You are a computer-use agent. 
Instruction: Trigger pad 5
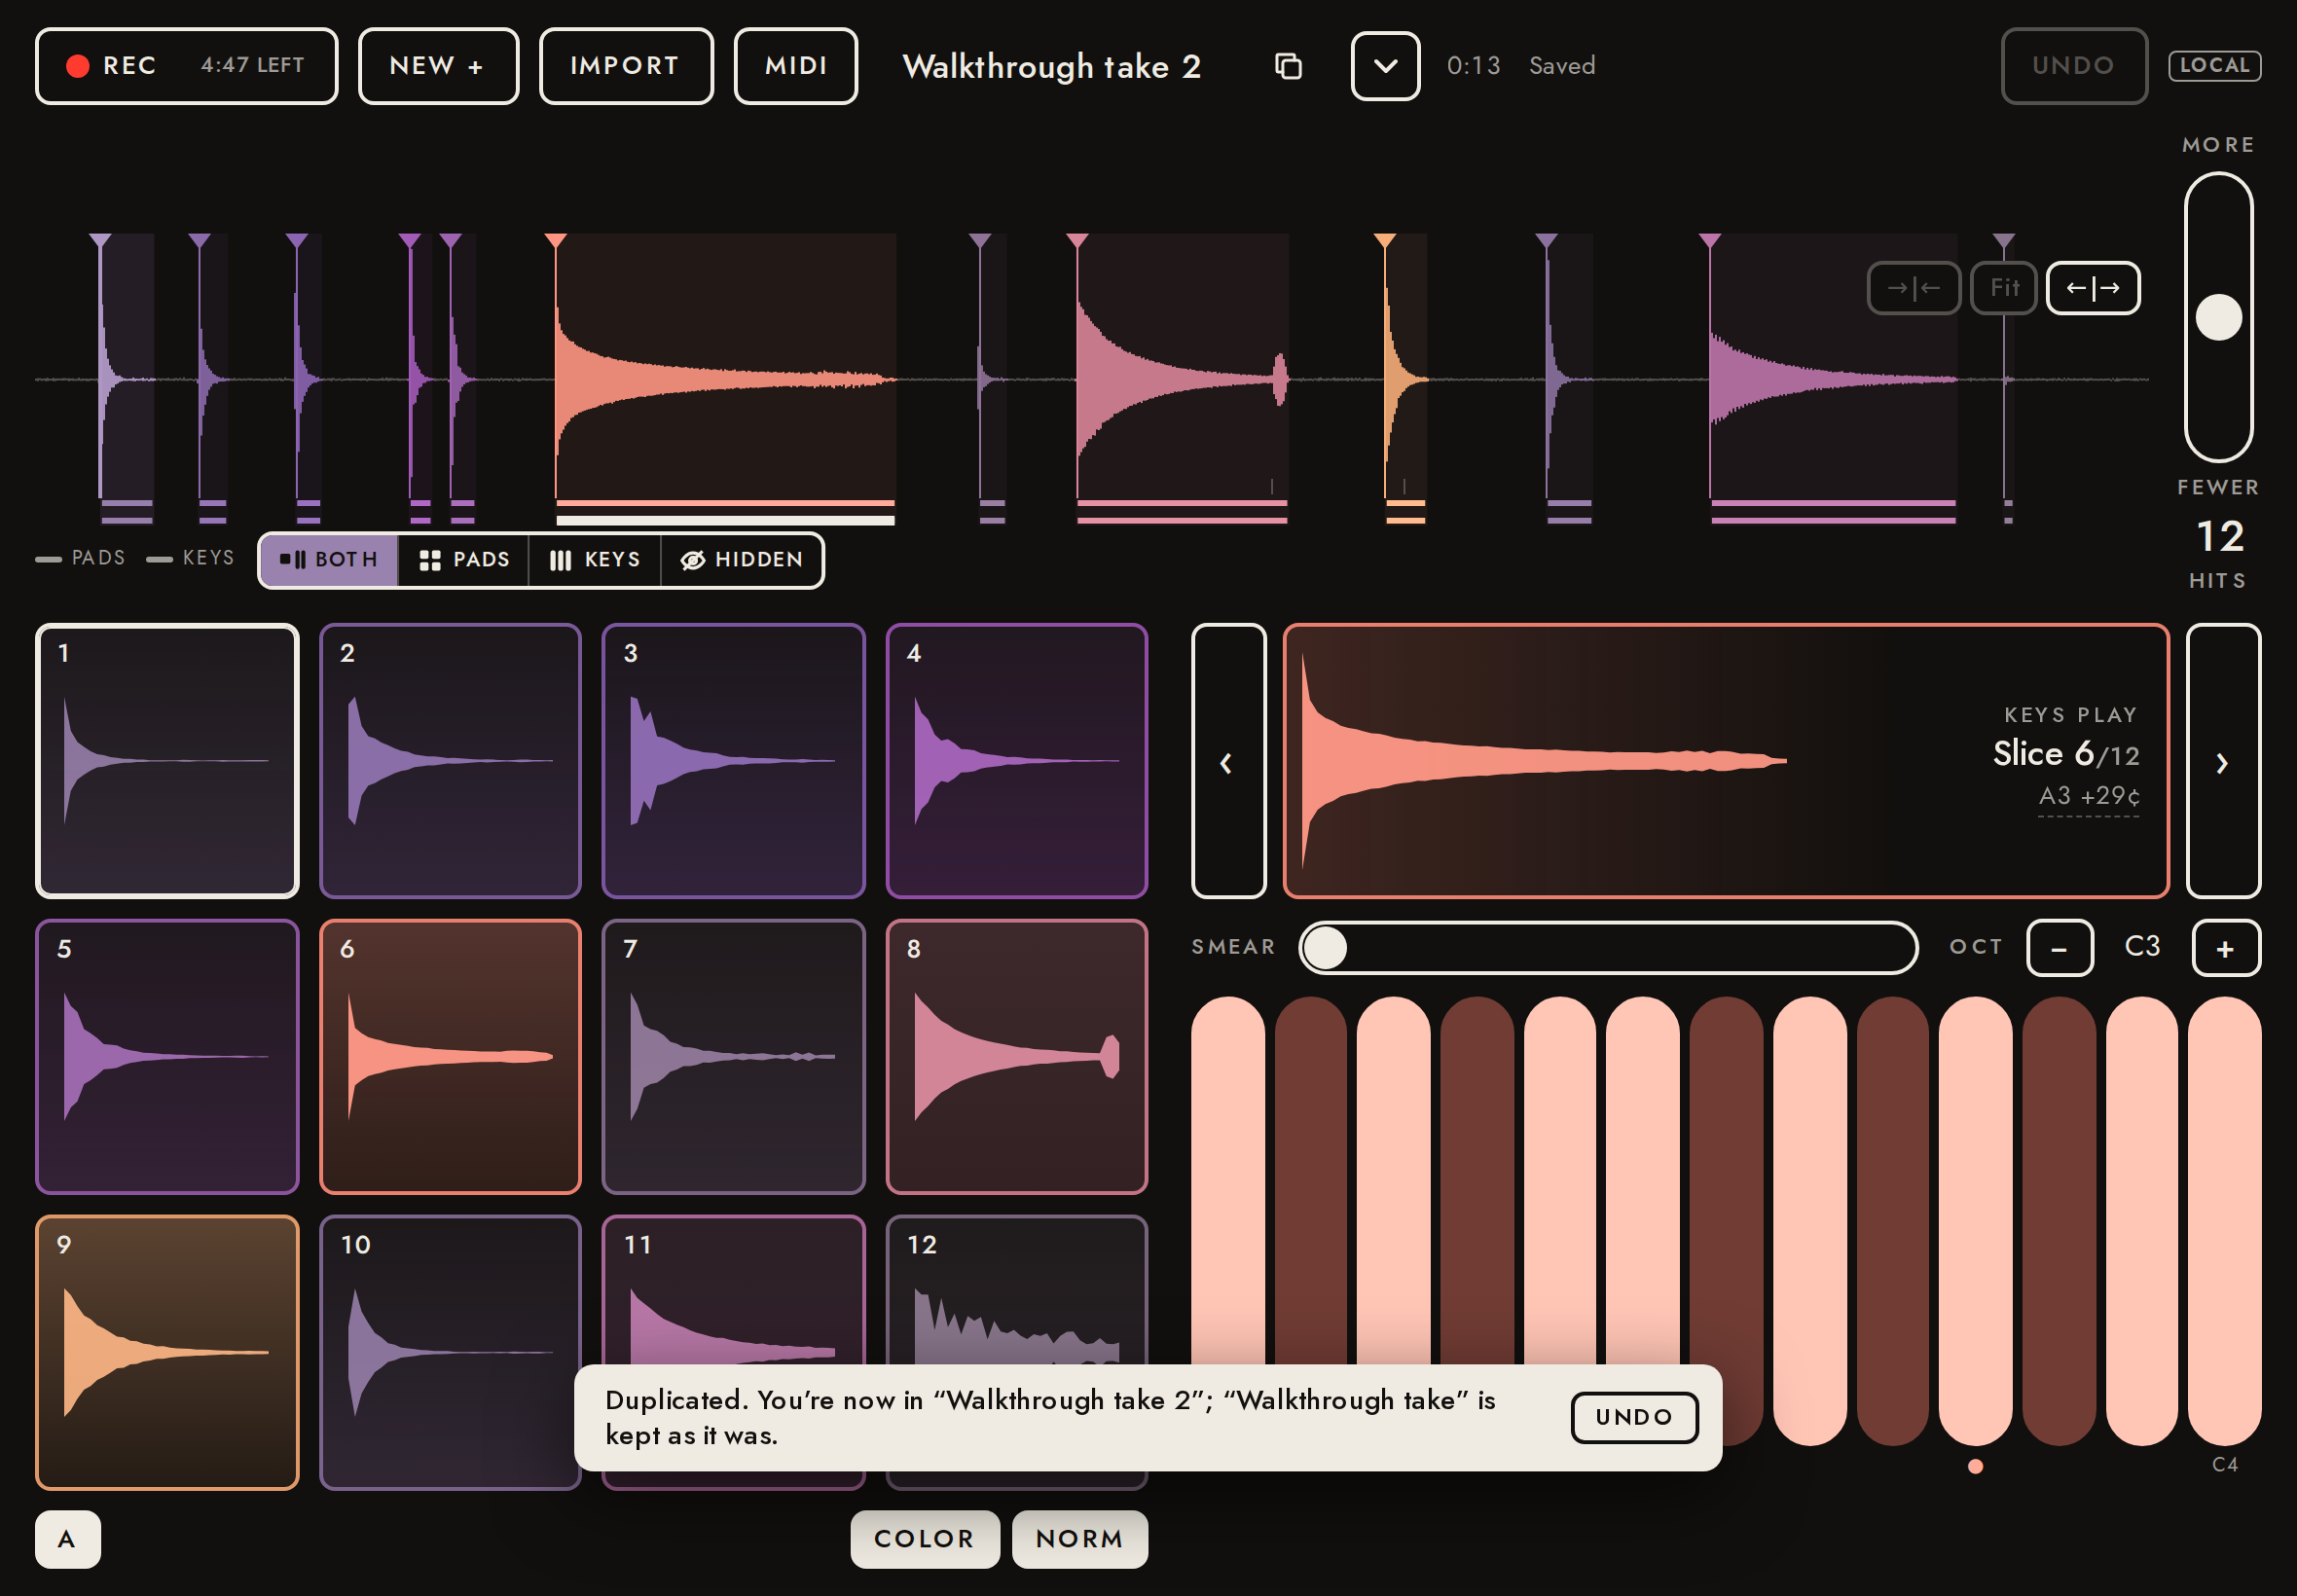pyautogui.click(x=167, y=1057)
